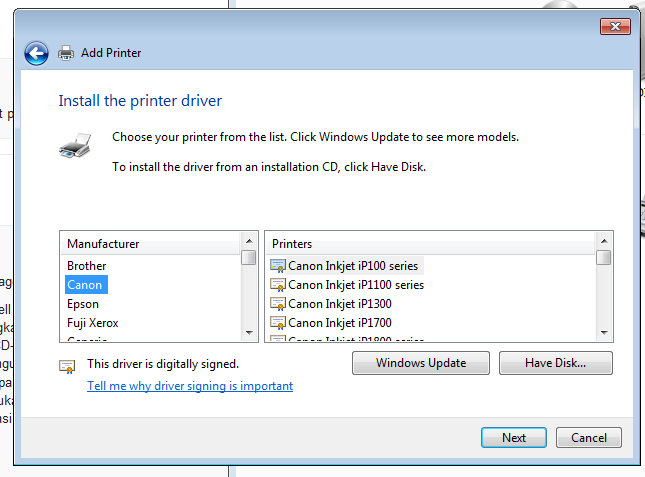Click certificate icon of Canon Inkjet iP1300
The height and width of the screenshot is (477, 645).
click(x=278, y=304)
